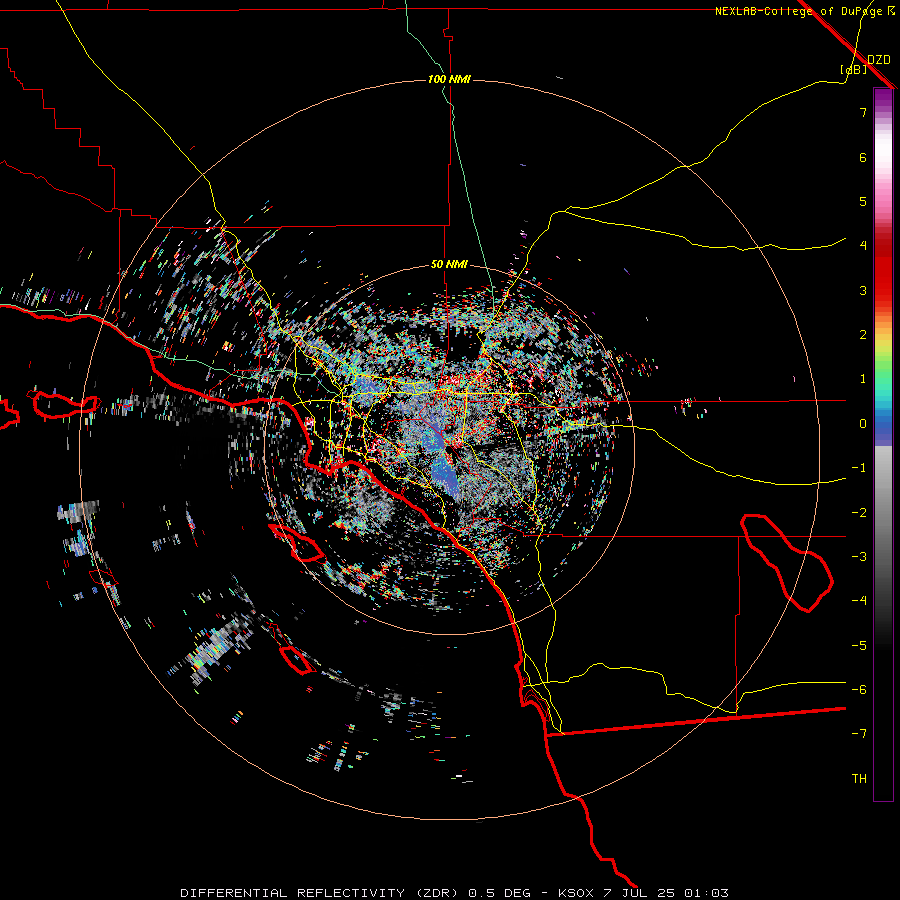Click the -7 value on color scale
900x900 pixels.
coord(859,734)
